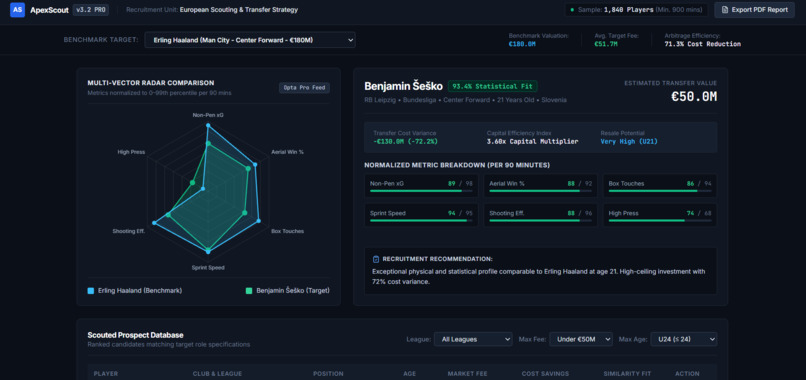This screenshot has height=380, width=806.
Task: Click the blue Erling Haaland legend swatch
Action: pyautogui.click(x=91, y=291)
